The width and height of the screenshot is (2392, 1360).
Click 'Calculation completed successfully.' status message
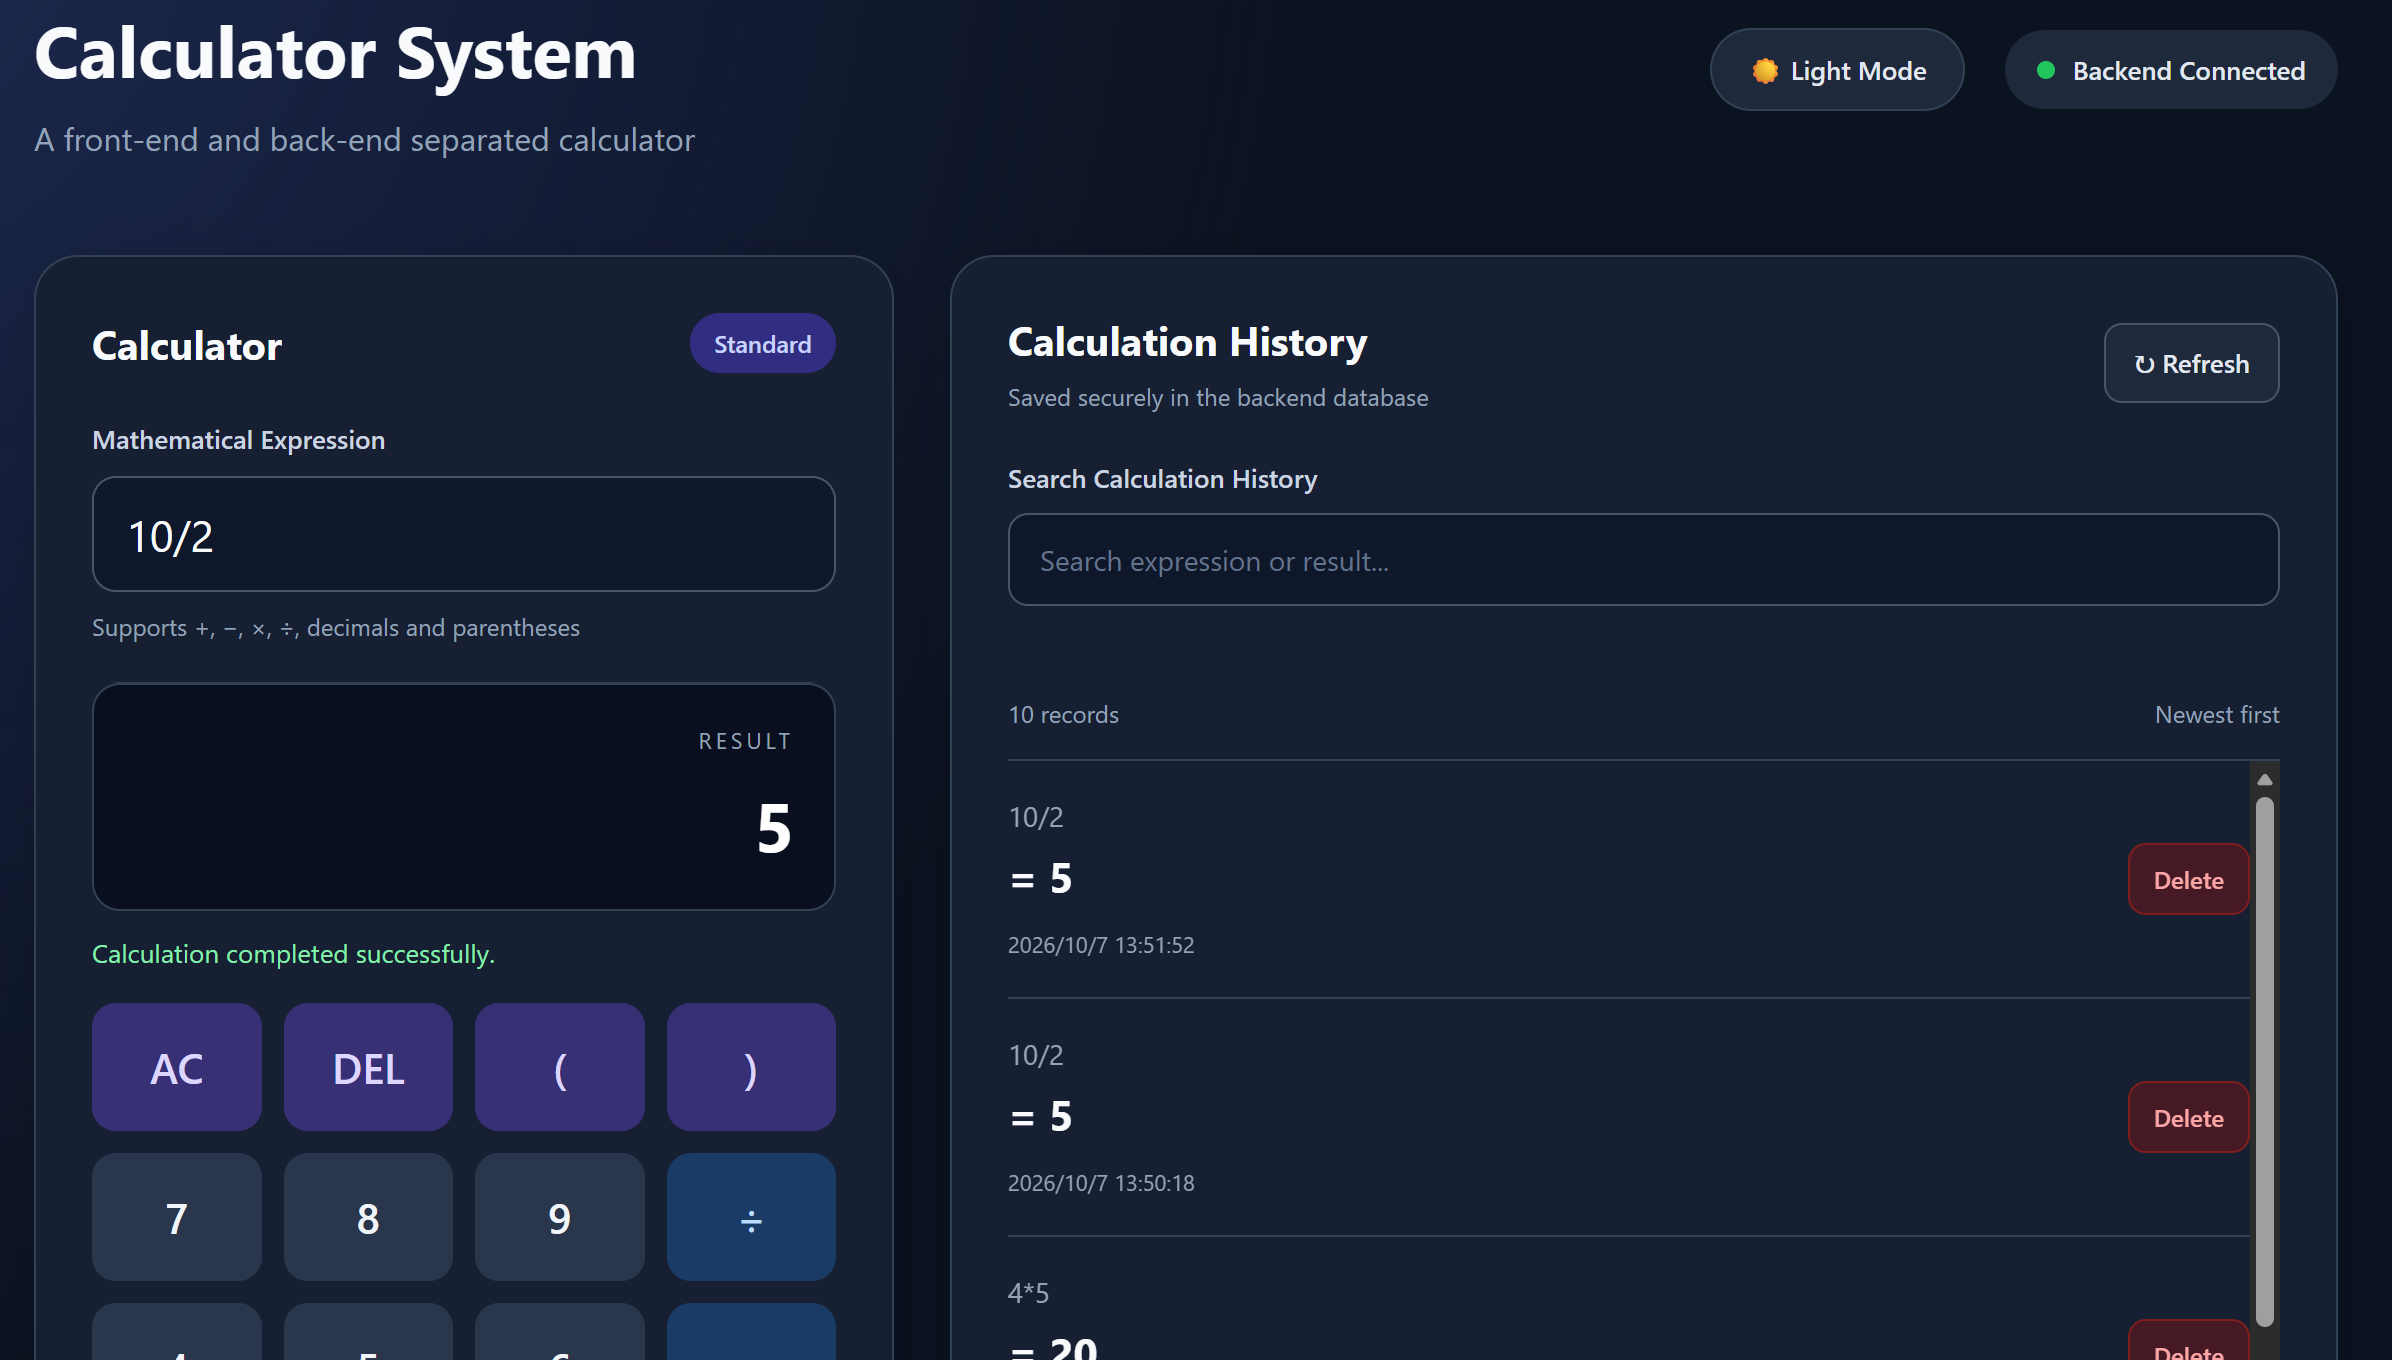pyautogui.click(x=293, y=954)
